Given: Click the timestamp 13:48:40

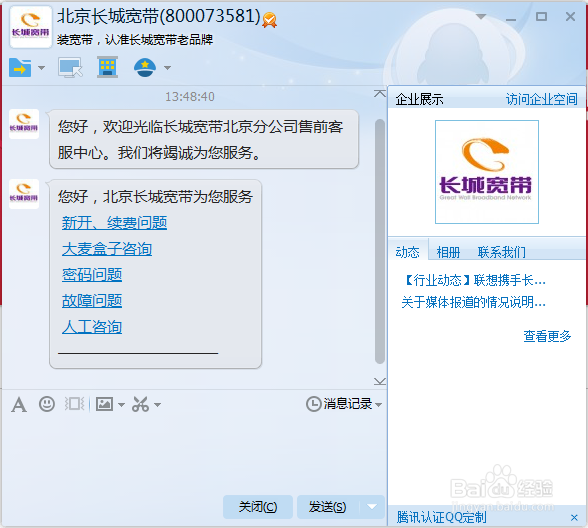Looking at the screenshot, I should (190, 97).
